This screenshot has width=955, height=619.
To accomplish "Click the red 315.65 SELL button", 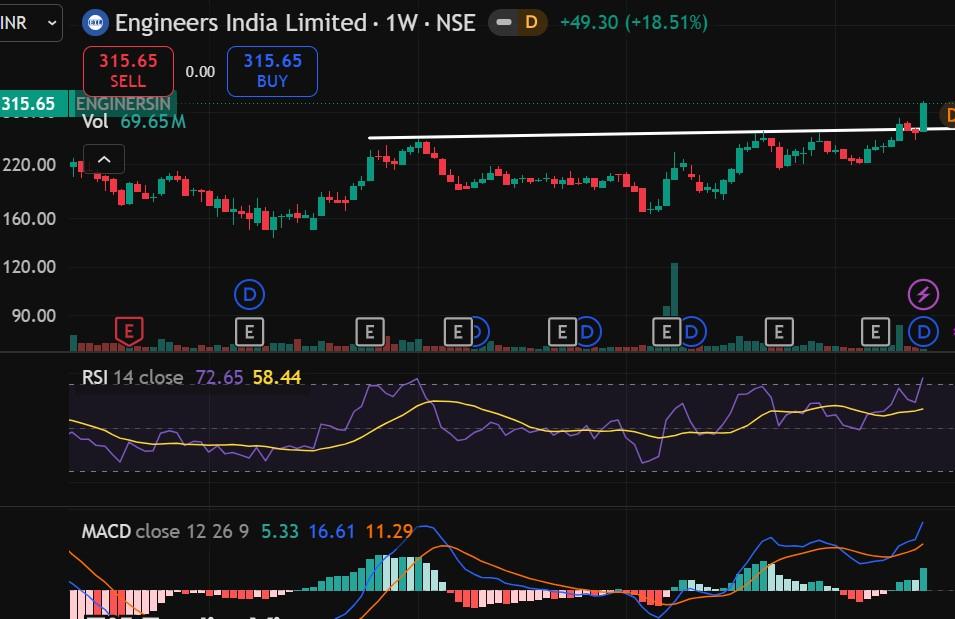I will [129, 71].
